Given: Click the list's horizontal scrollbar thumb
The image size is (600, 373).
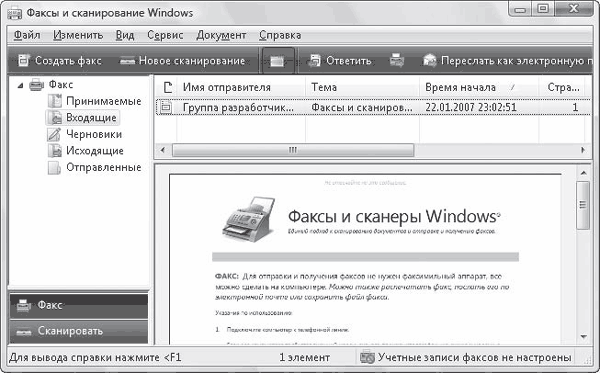Looking at the screenshot, I should point(293,150).
